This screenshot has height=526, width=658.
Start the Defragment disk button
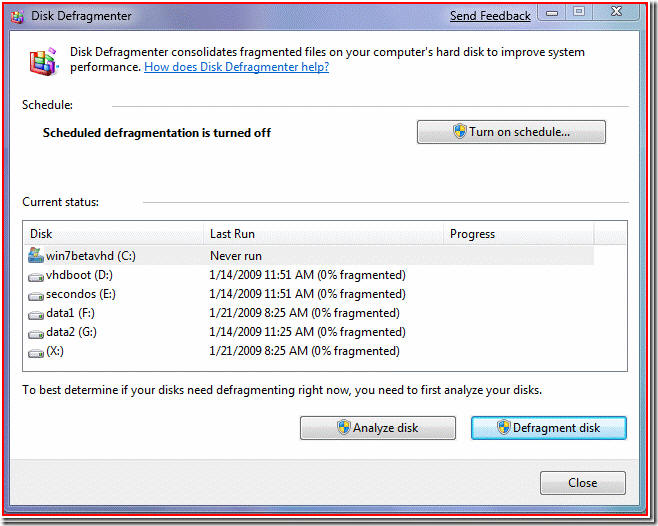549,428
